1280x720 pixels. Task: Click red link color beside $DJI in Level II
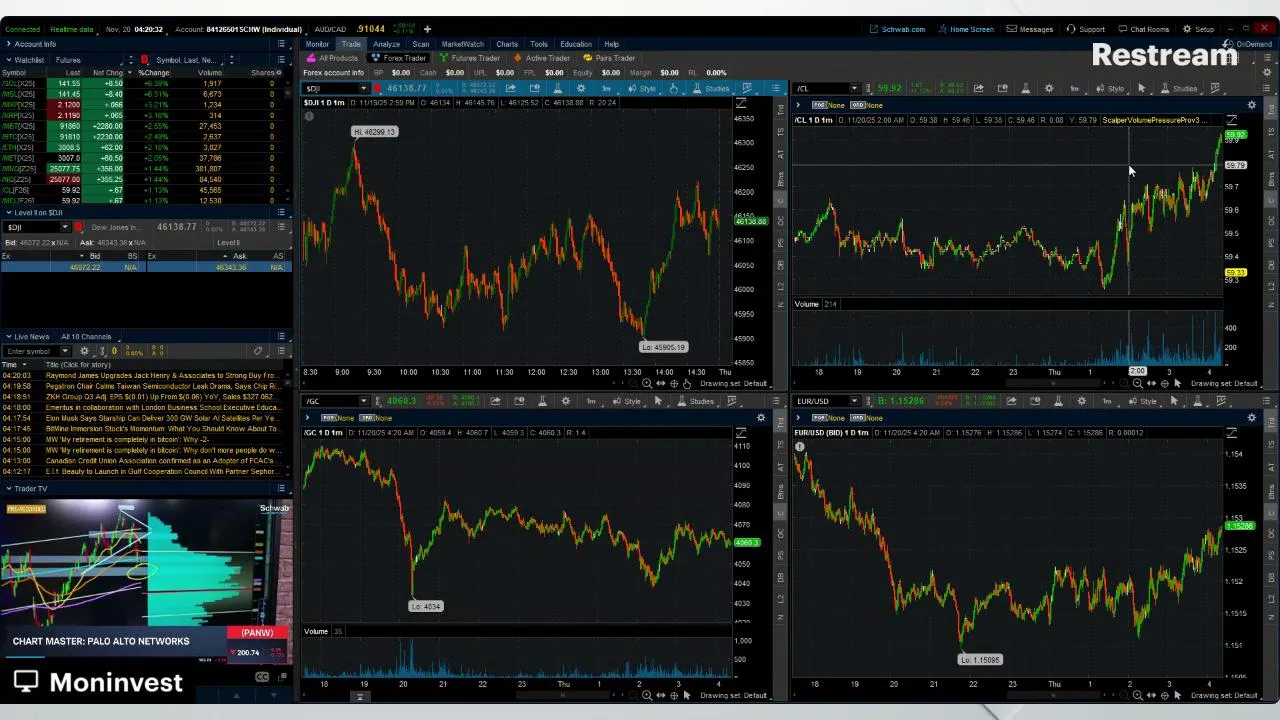coord(78,227)
